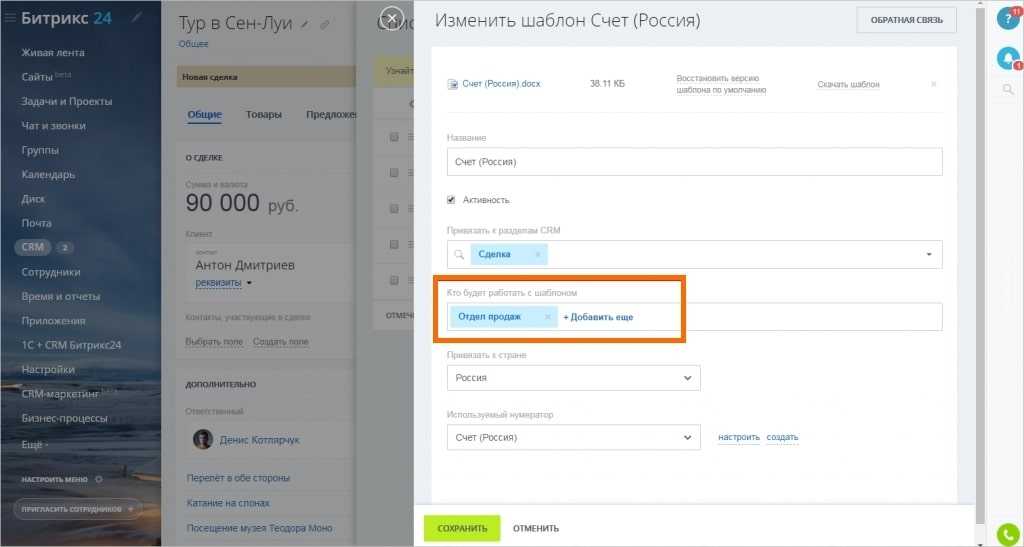Toggle the Активность checkbox
The height and width of the screenshot is (547, 1024).
[451, 200]
